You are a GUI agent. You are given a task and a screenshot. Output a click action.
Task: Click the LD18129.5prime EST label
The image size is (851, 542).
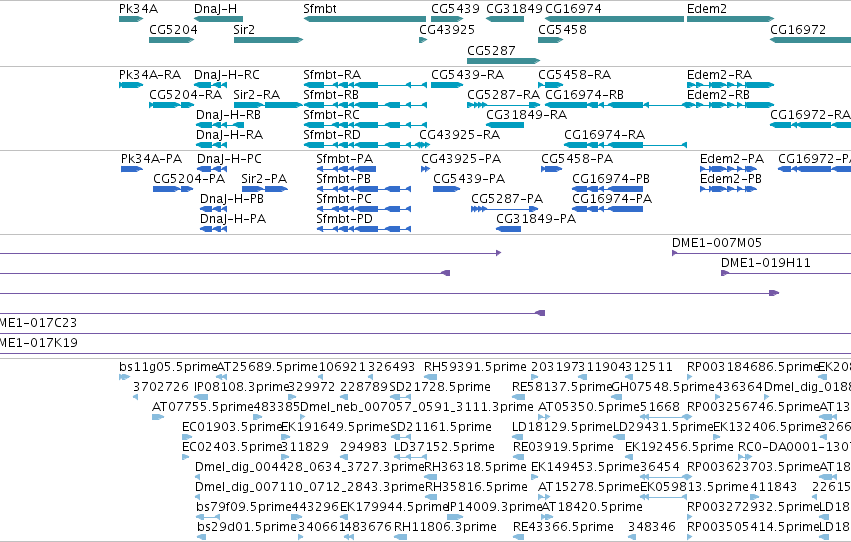click(x=562, y=427)
